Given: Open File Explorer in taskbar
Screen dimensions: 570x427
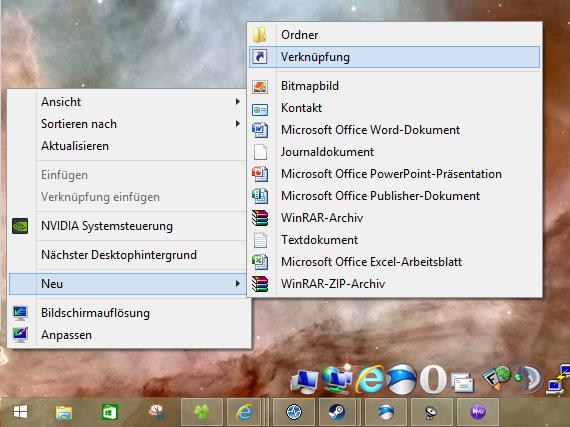Looking at the screenshot, I should coord(64,412).
